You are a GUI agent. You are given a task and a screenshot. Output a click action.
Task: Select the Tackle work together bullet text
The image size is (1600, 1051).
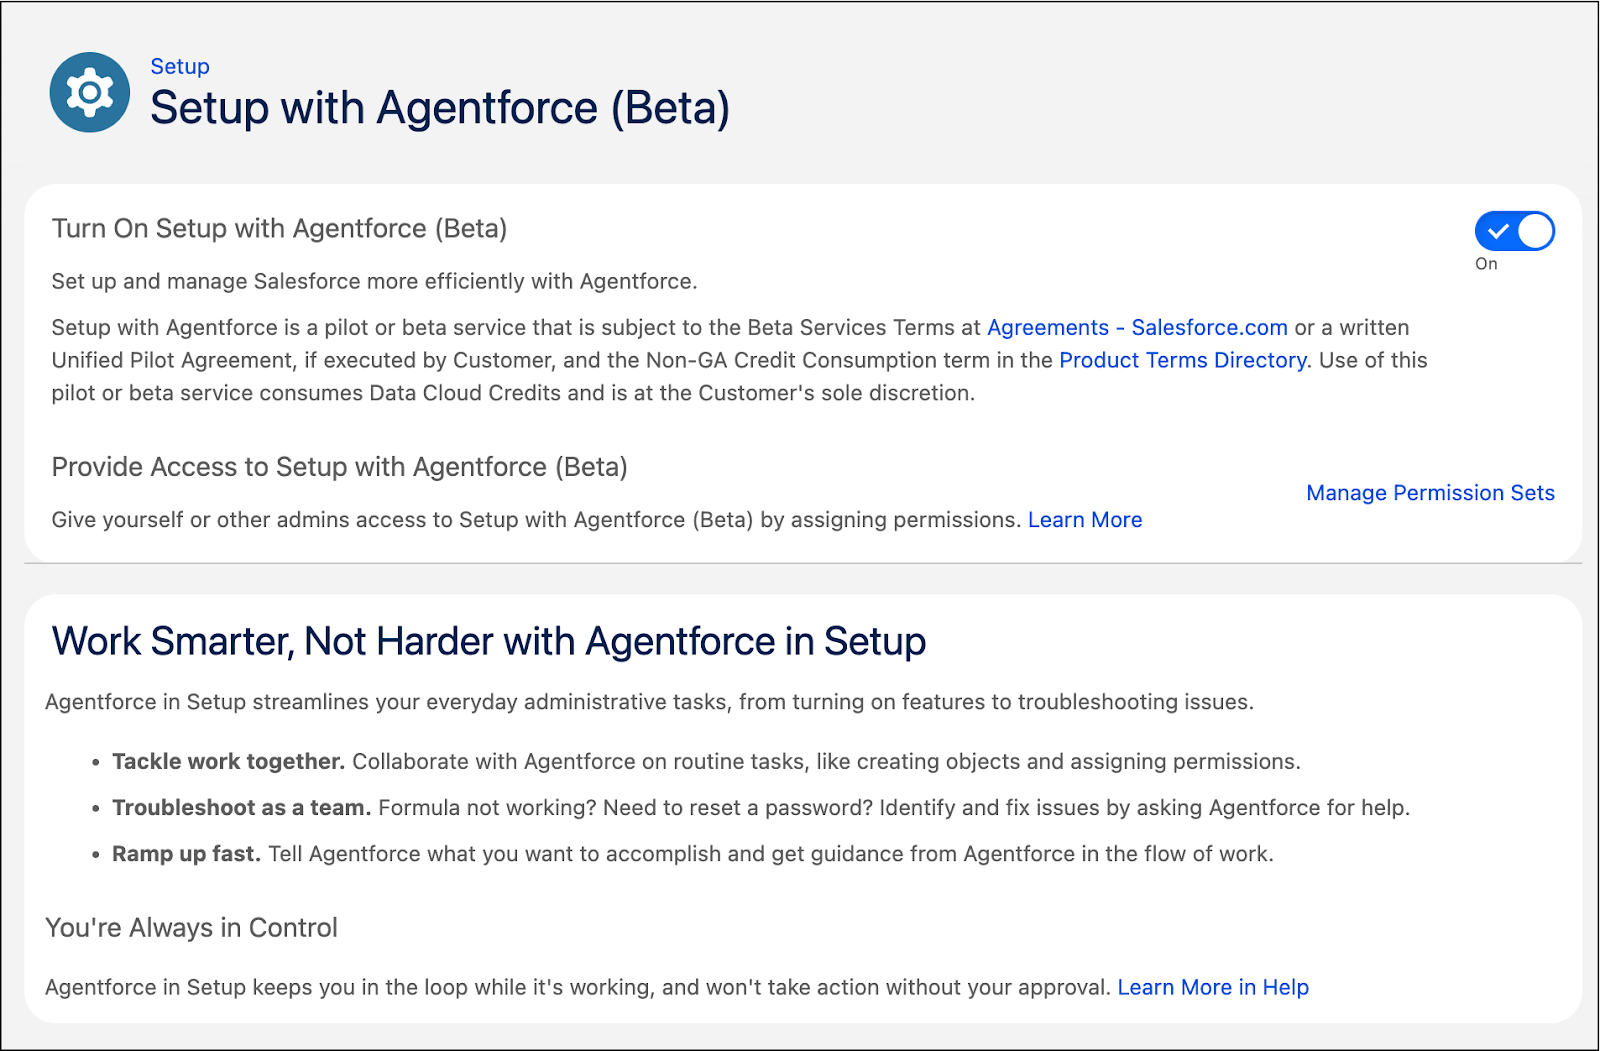(706, 761)
